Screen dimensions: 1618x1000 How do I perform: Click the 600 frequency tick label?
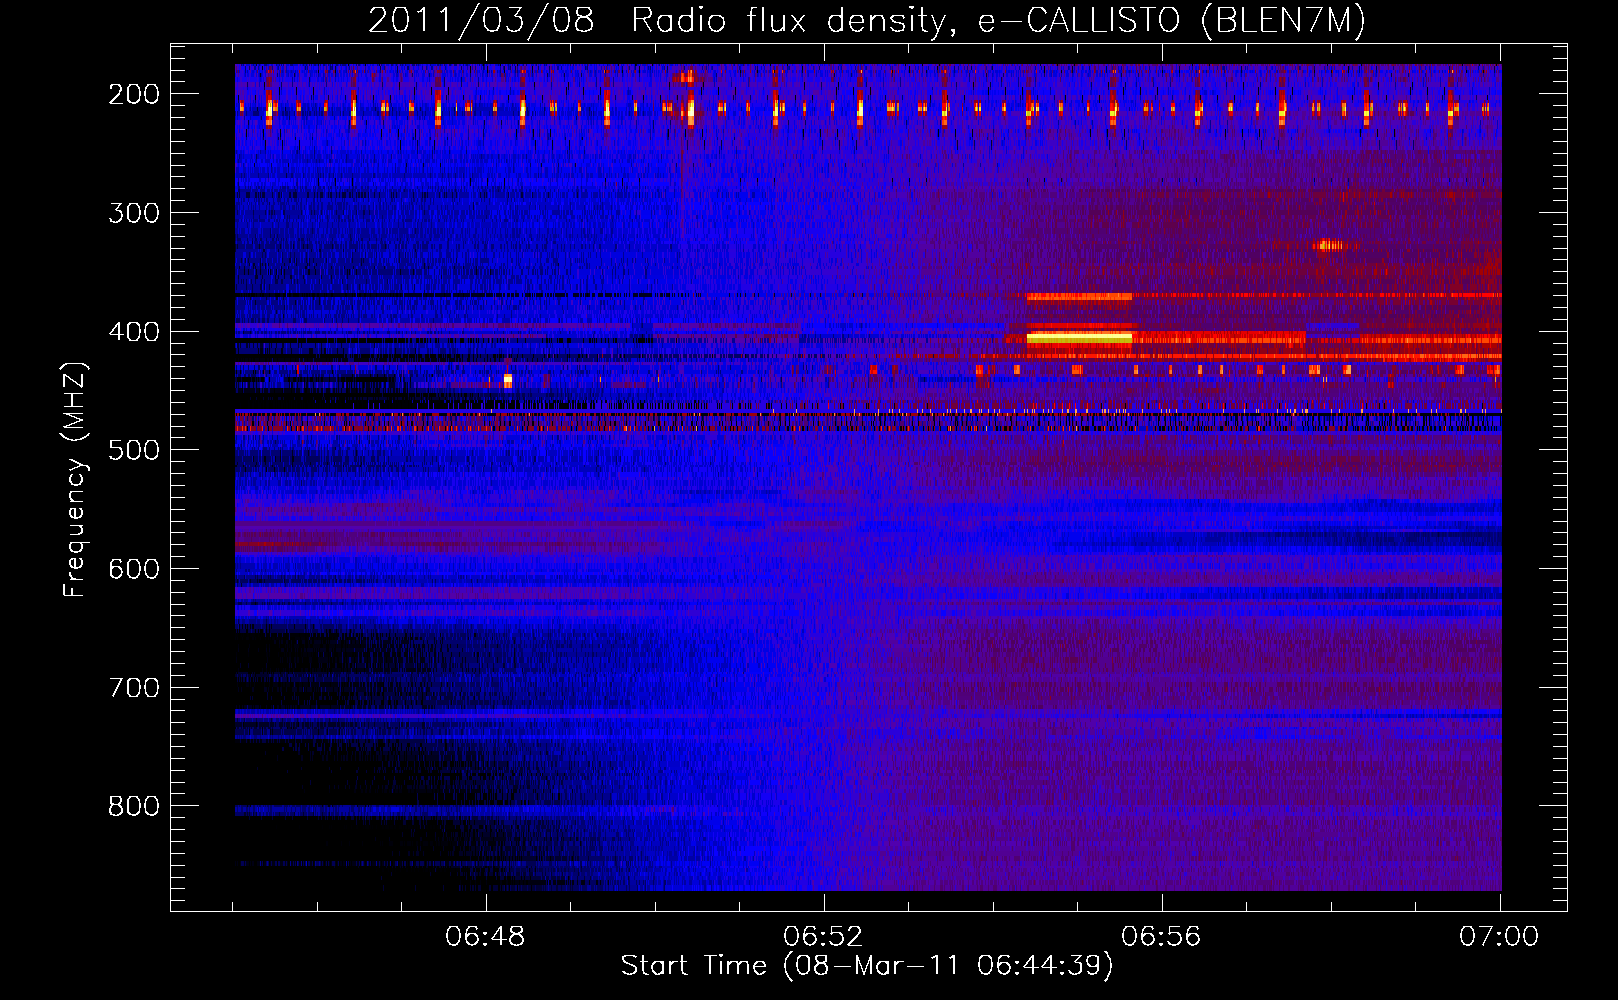[134, 569]
